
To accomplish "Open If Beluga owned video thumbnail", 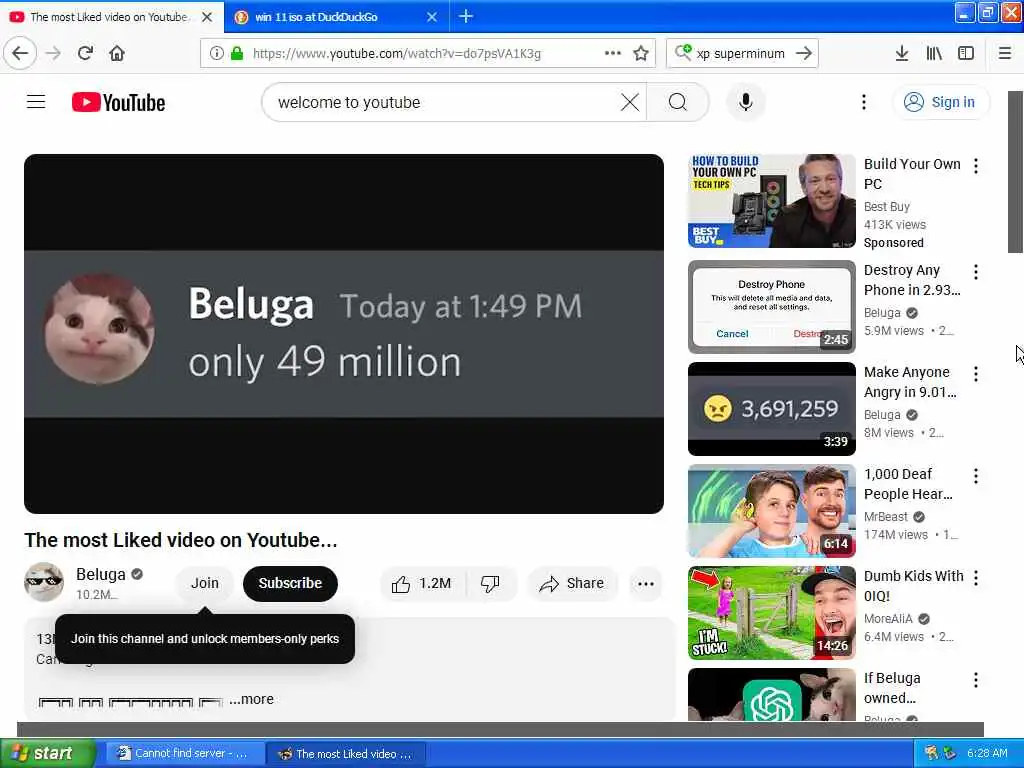I will coord(771,694).
